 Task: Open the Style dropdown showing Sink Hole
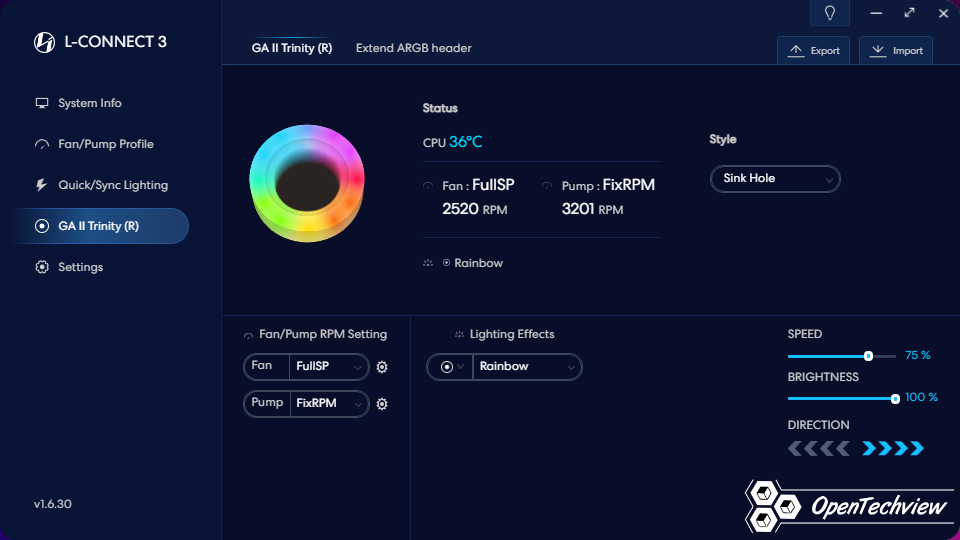click(x=775, y=179)
